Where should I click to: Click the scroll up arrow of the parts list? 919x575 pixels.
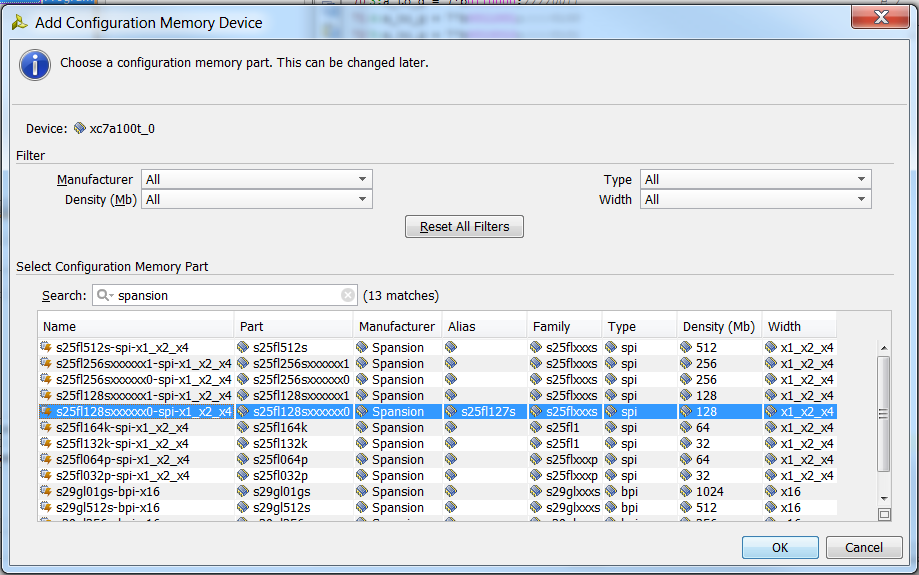pyautogui.click(x=884, y=348)
